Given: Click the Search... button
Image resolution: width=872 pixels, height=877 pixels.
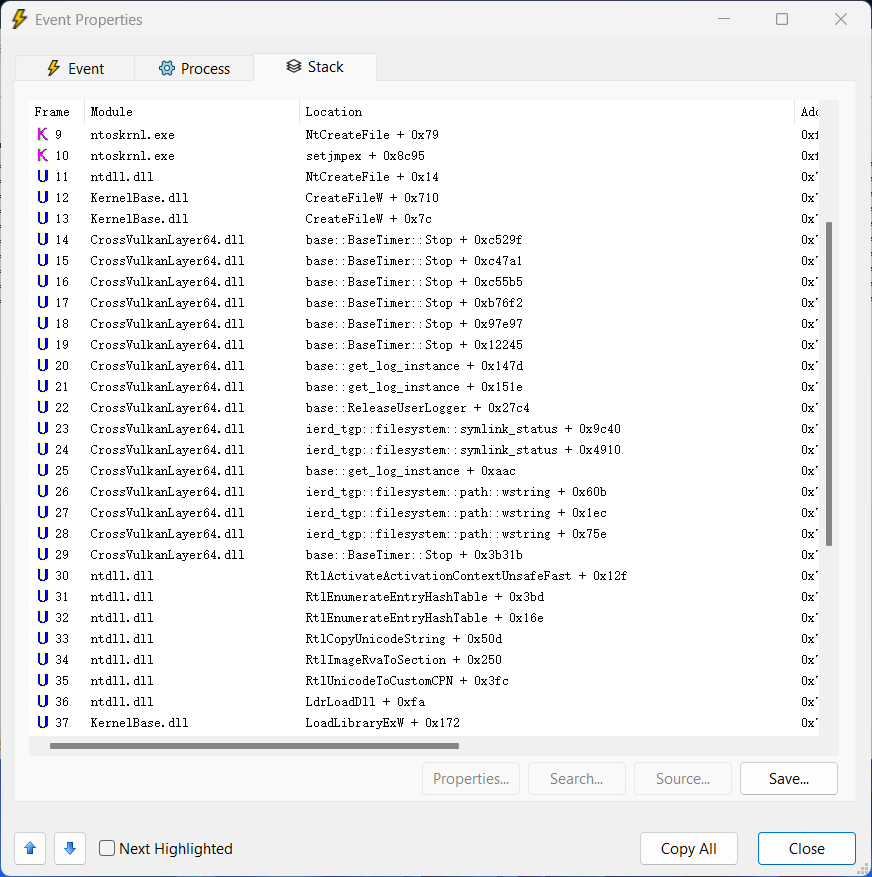Looking at the screenshot, I should click(576, 778).
